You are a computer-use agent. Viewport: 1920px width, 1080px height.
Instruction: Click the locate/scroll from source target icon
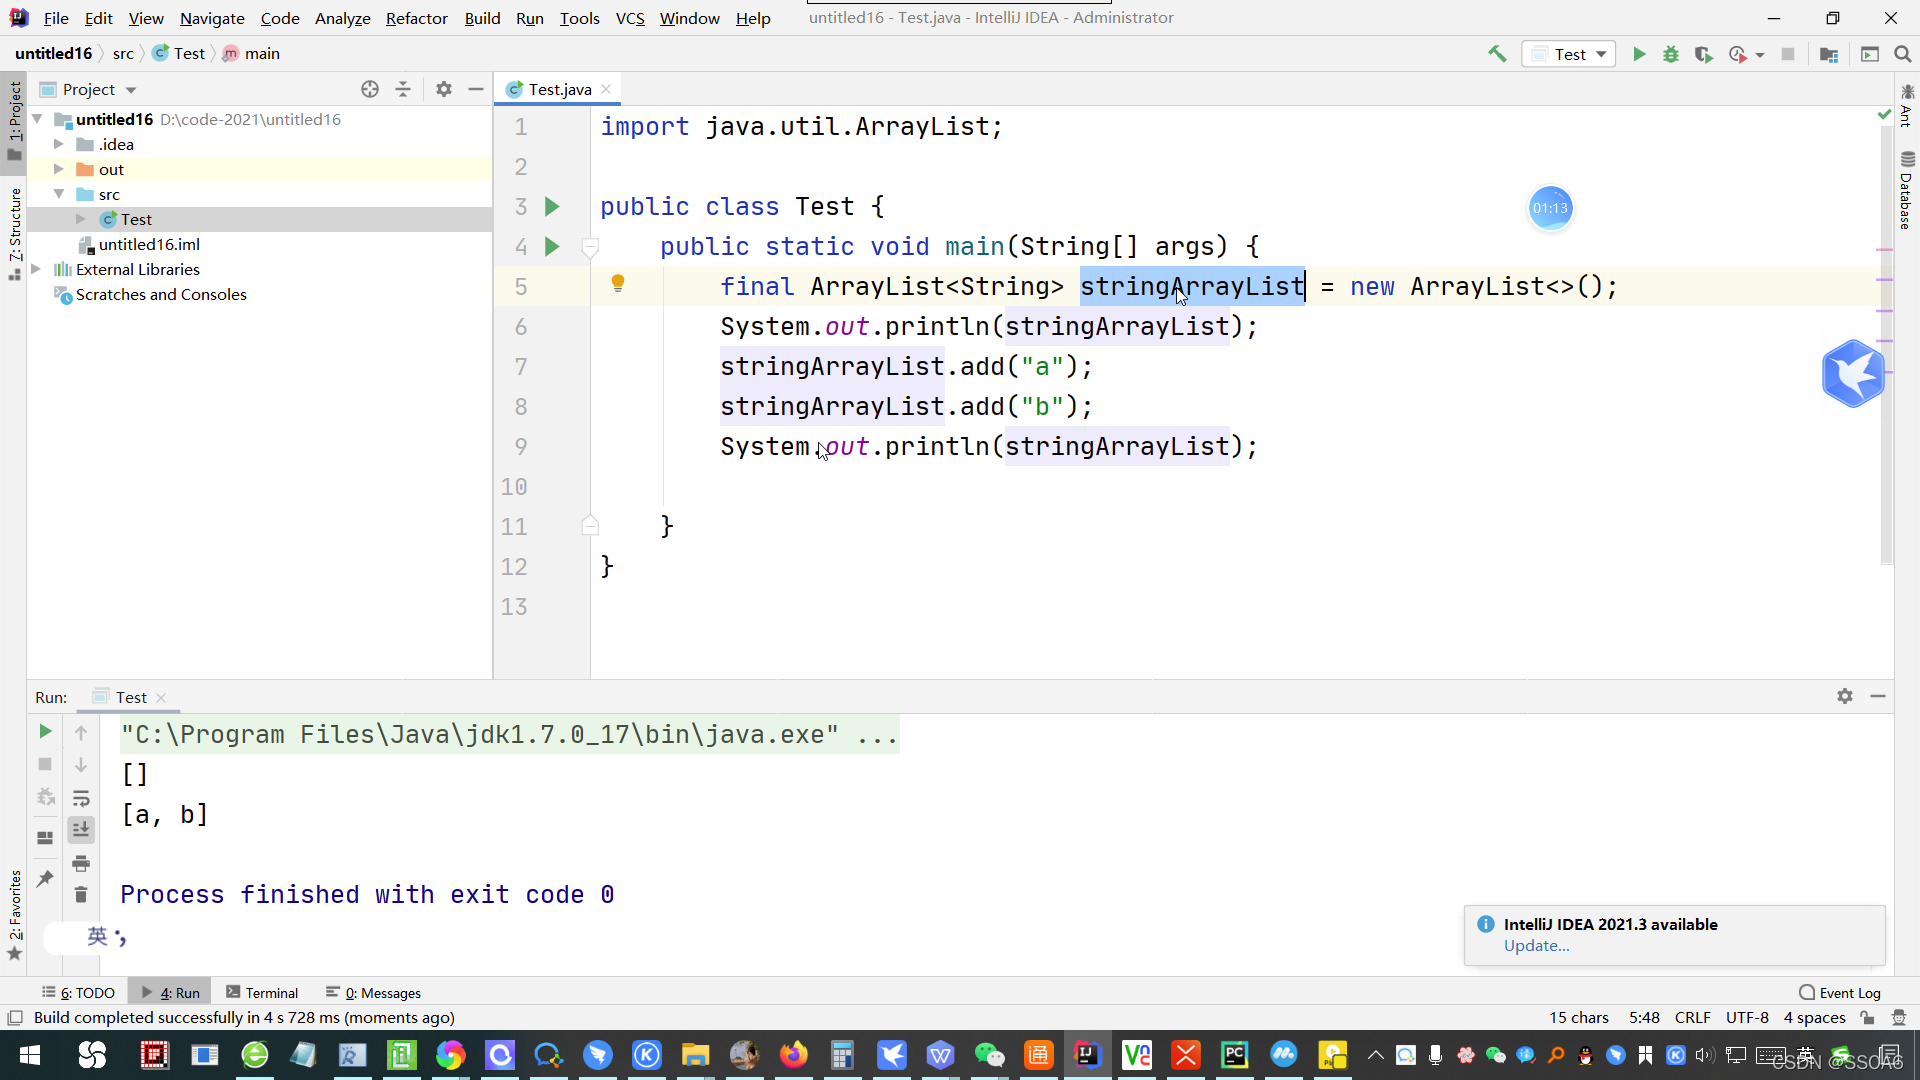click(x=370, y=89)
